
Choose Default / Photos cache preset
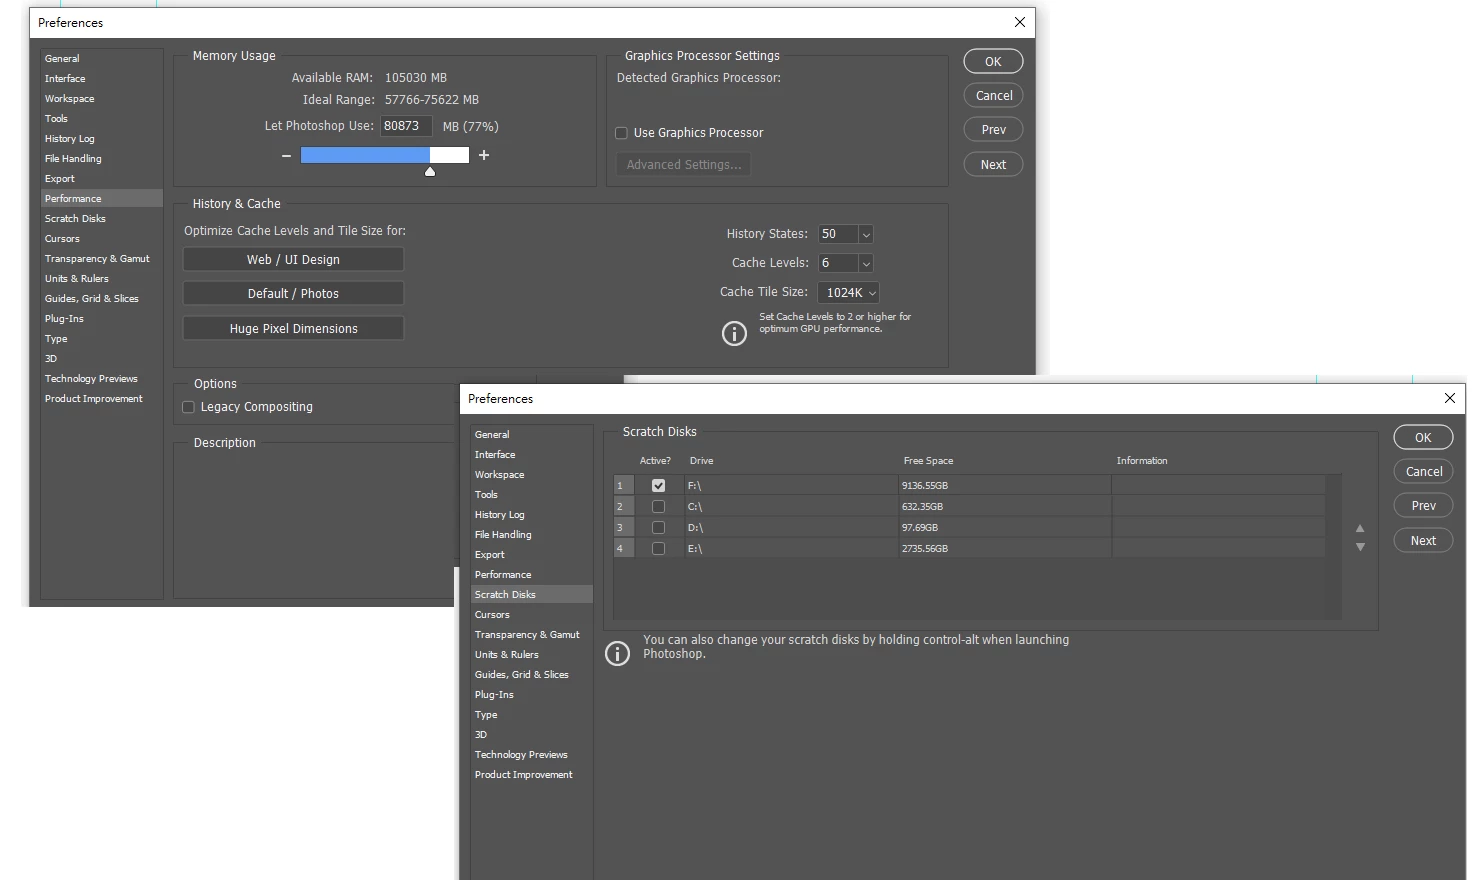(x=293, y=294)
